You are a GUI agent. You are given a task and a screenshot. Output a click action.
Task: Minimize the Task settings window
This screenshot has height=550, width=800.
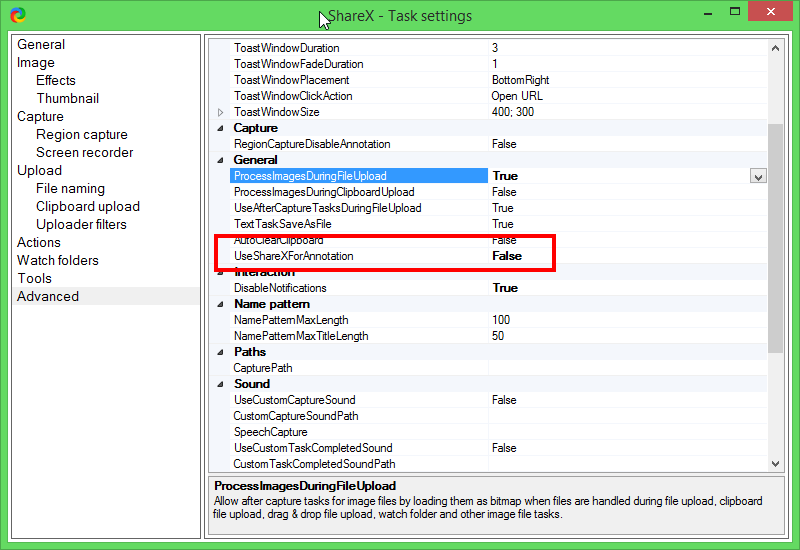(708, 13)
